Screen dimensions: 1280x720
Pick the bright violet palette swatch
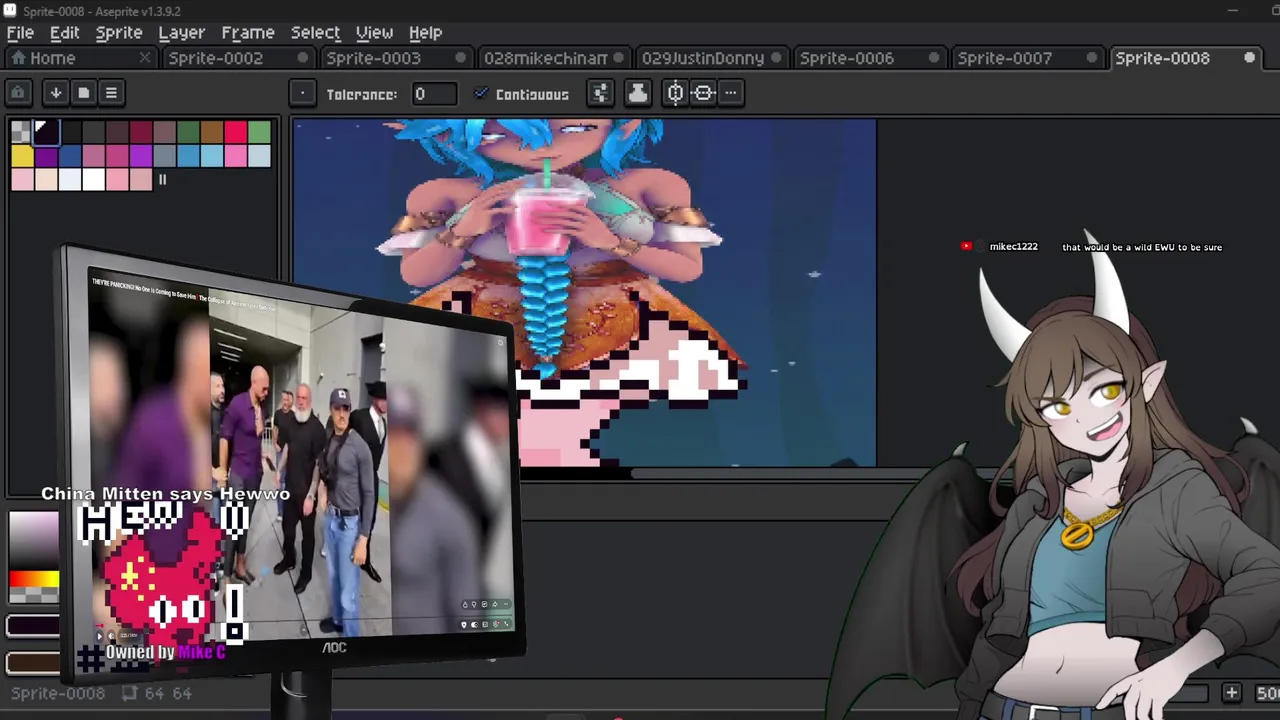point(141,156)
